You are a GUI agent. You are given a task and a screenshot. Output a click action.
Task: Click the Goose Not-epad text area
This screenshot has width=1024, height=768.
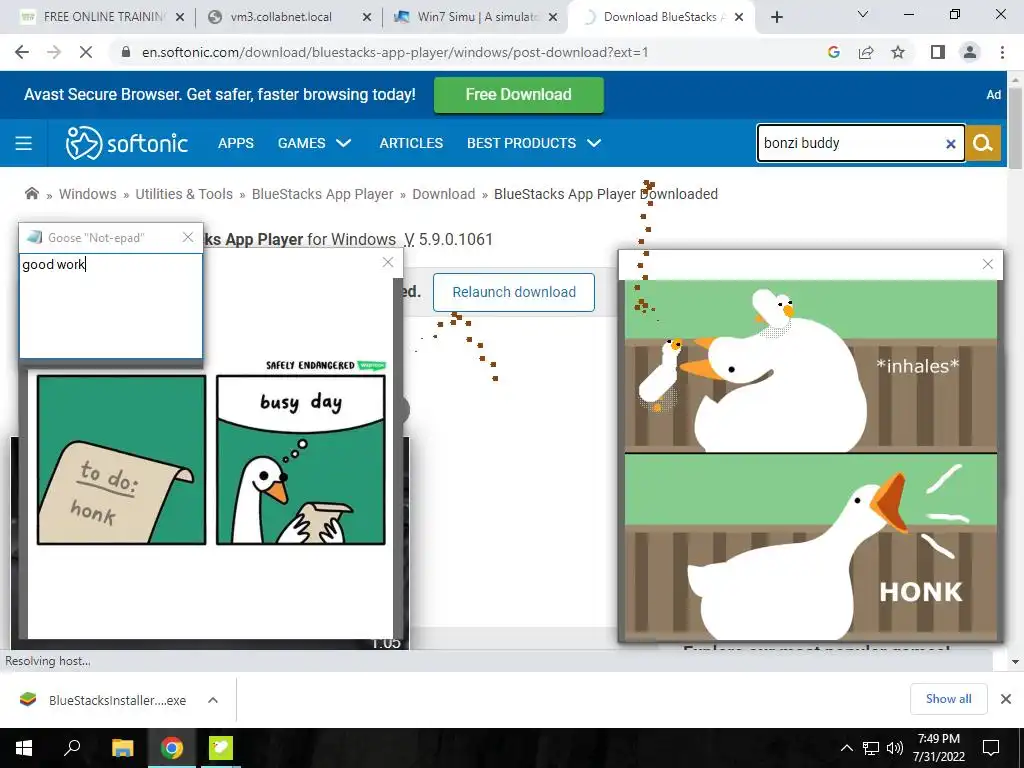point(111,306)
